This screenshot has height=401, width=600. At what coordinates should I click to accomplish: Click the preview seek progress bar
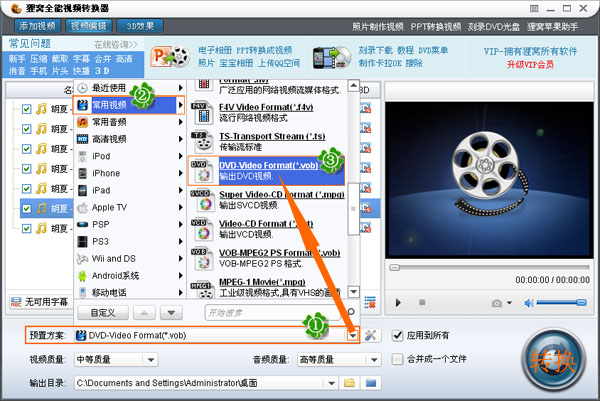489,267
